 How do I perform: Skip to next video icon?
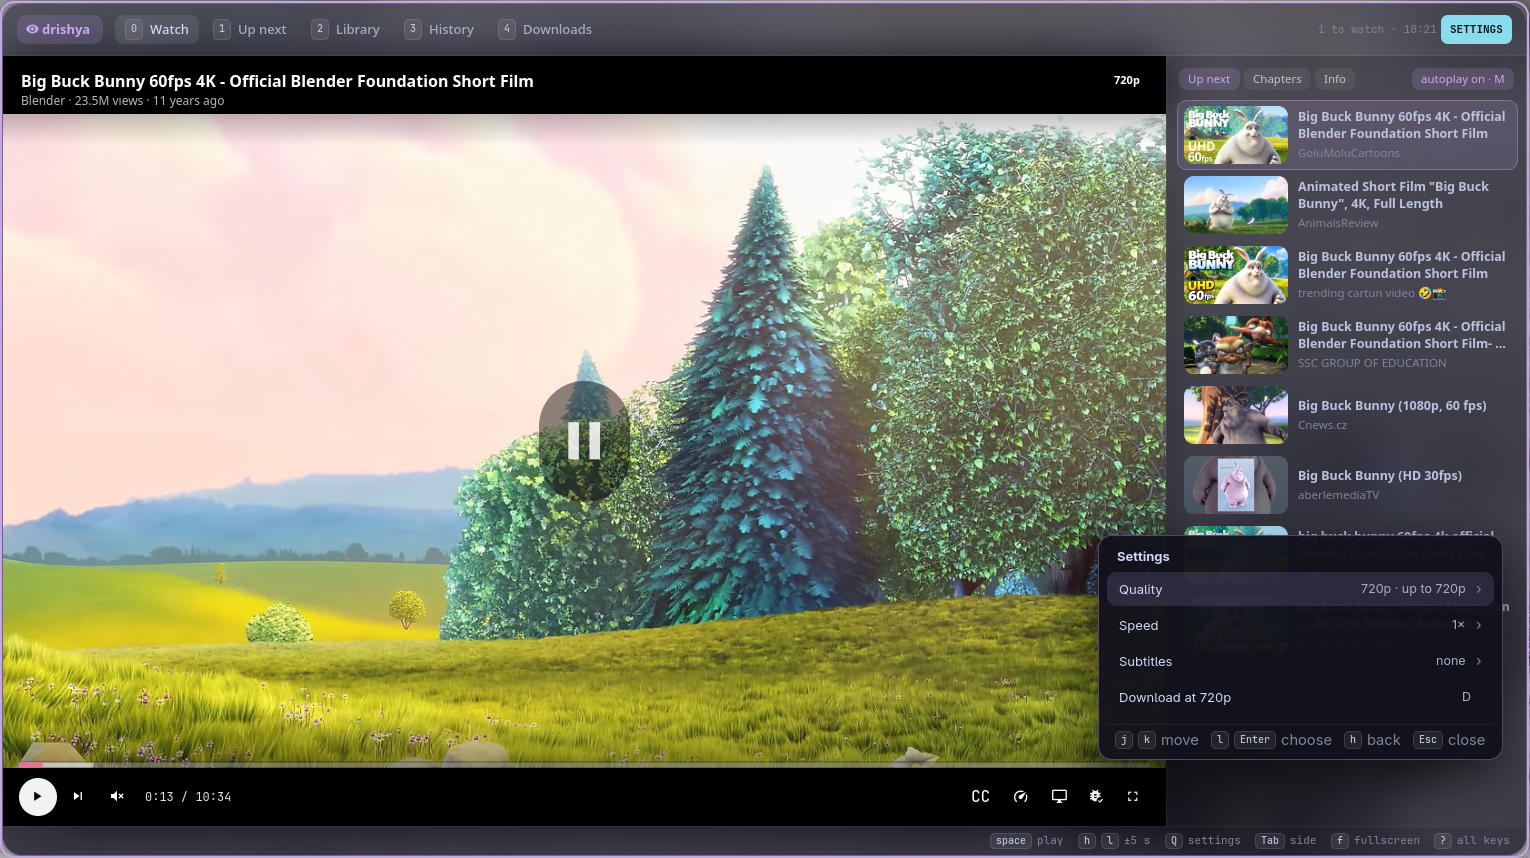pos(78,797)
